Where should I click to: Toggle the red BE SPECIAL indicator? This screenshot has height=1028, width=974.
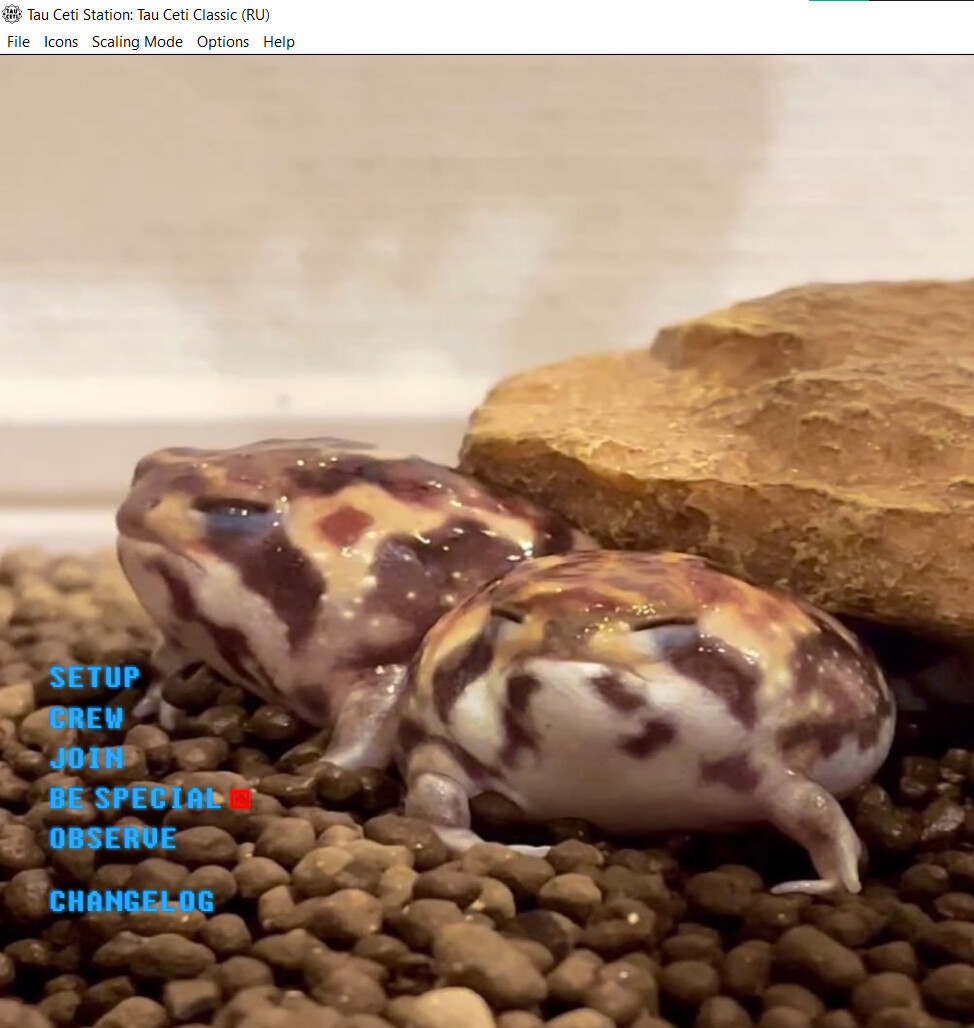click(241, 799)
